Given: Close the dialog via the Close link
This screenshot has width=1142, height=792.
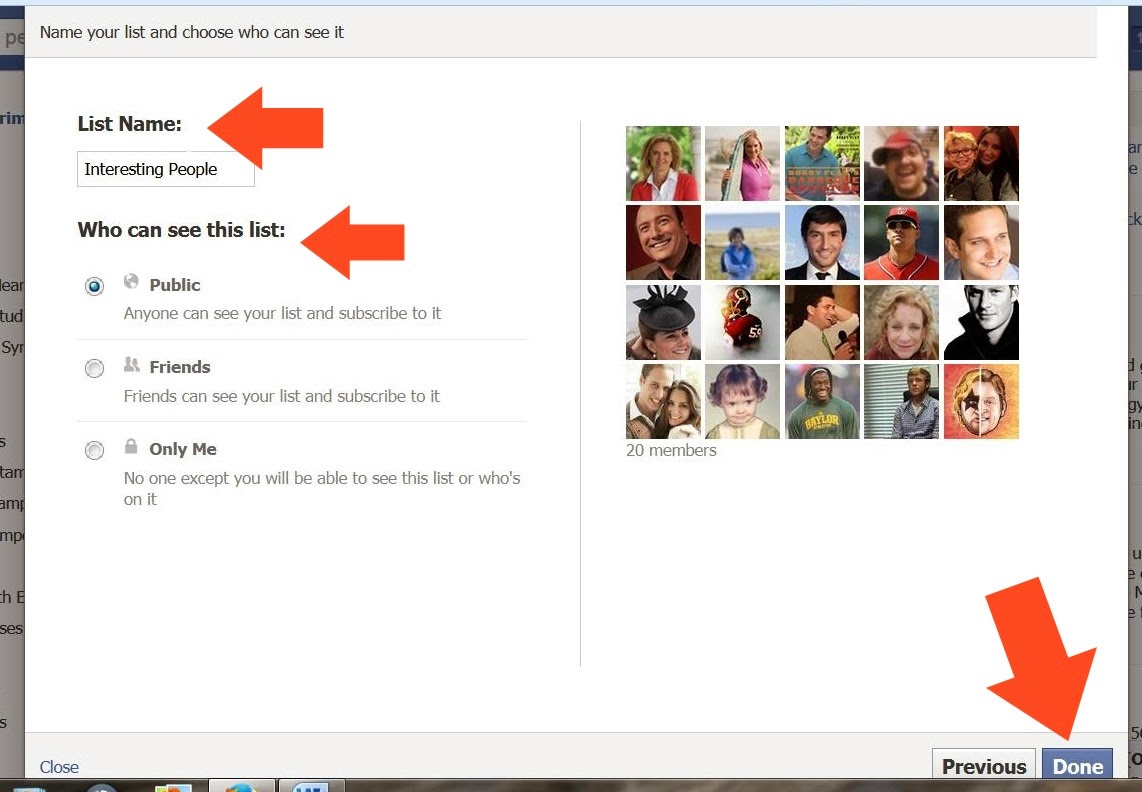Looking at the screenshot, I should (x=59, y=766).
